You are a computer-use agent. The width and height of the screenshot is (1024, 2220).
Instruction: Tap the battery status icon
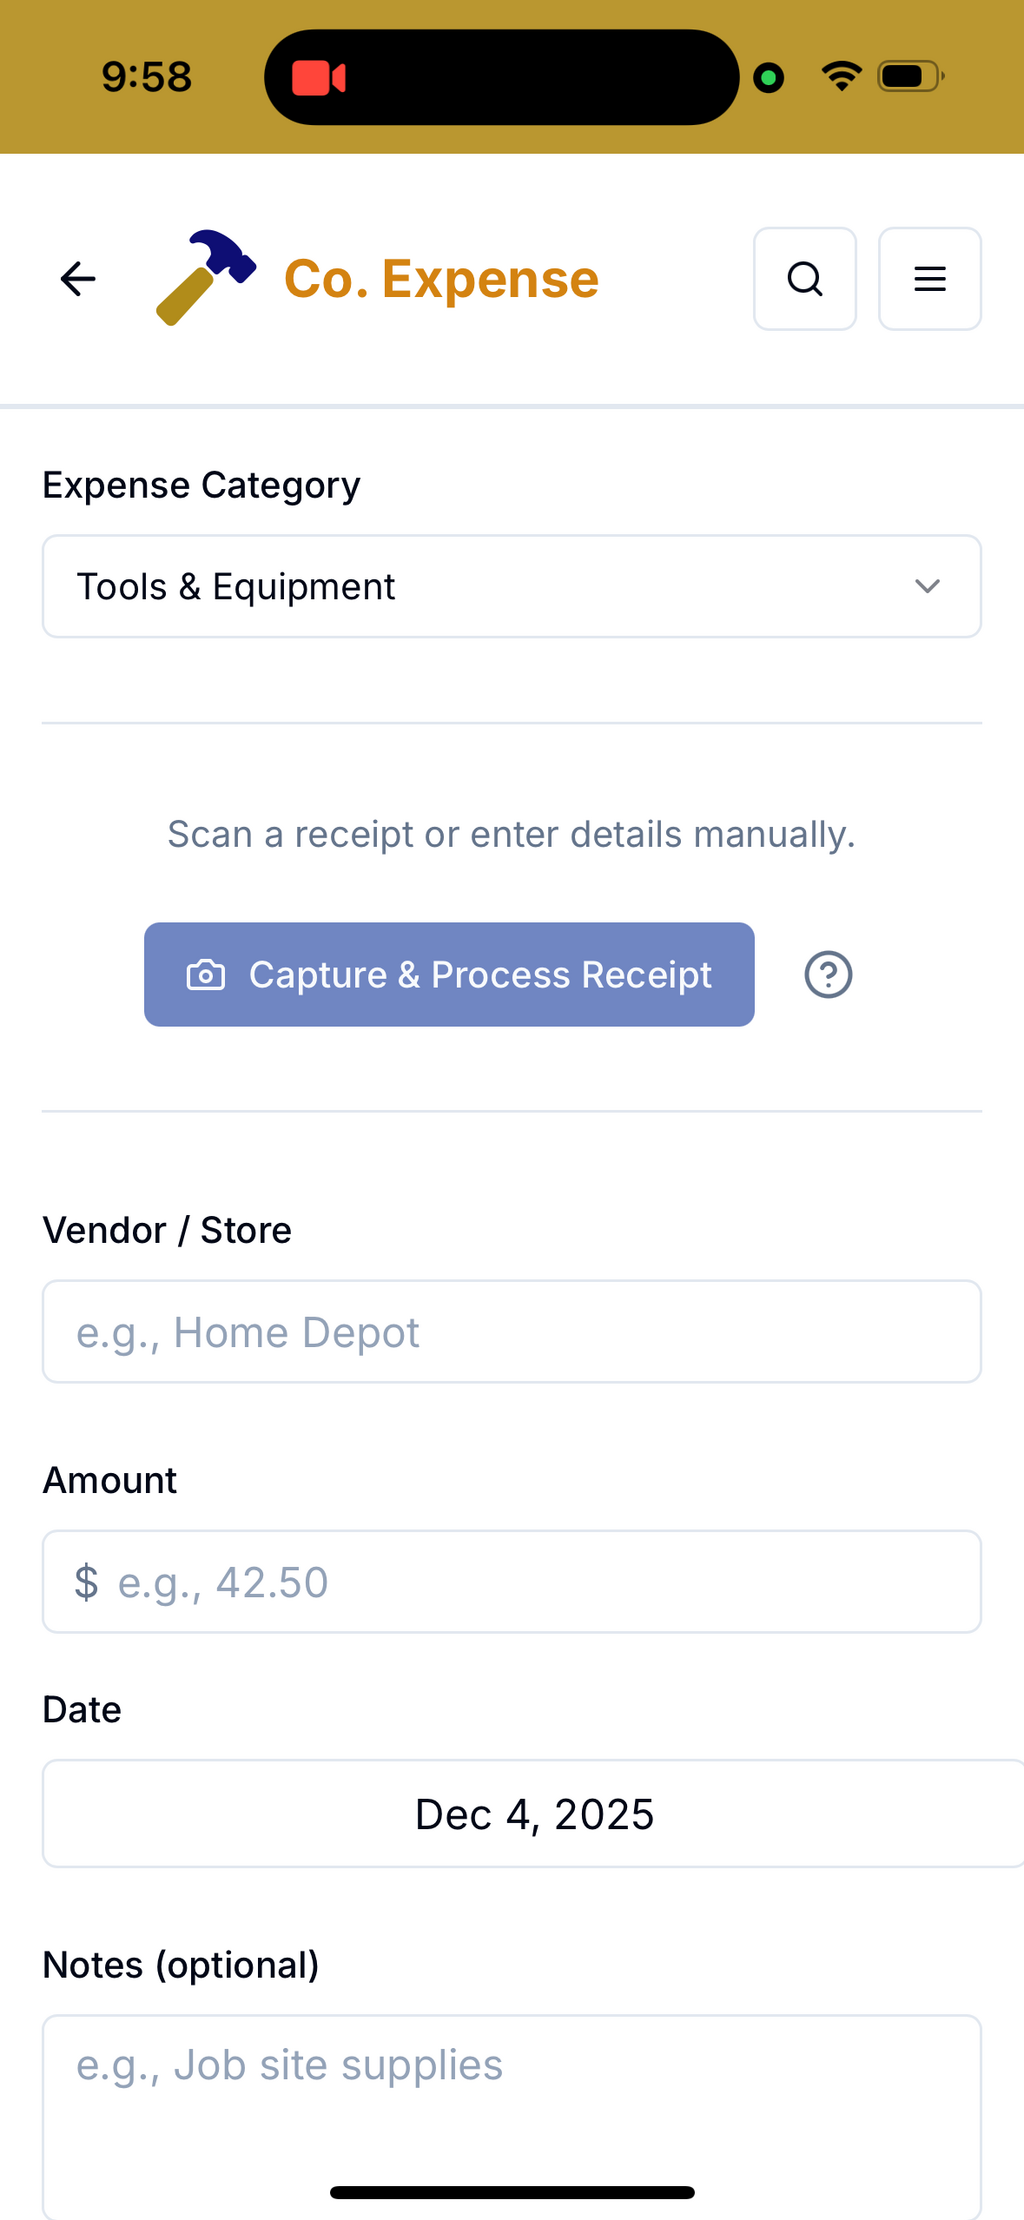(x=909, y=76)
